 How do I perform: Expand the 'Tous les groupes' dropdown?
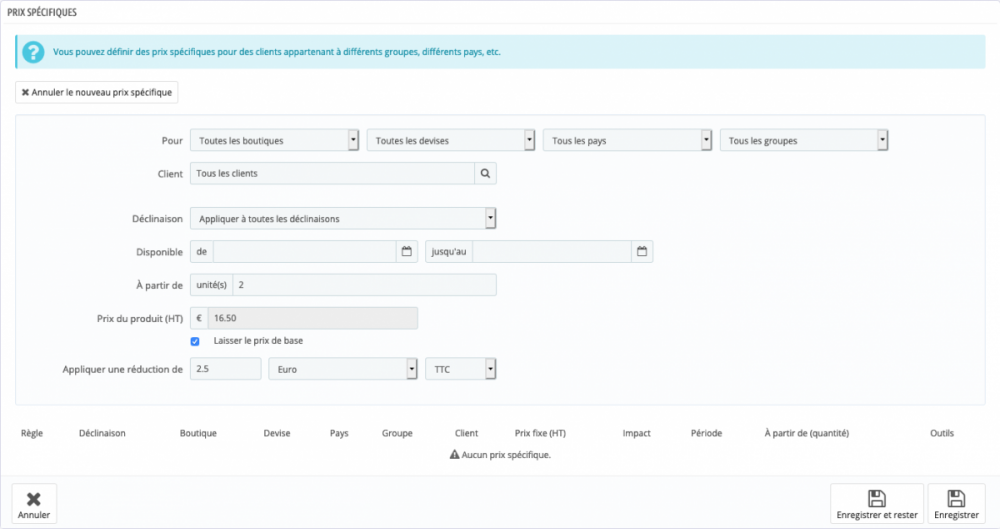(x=804, y=141)
